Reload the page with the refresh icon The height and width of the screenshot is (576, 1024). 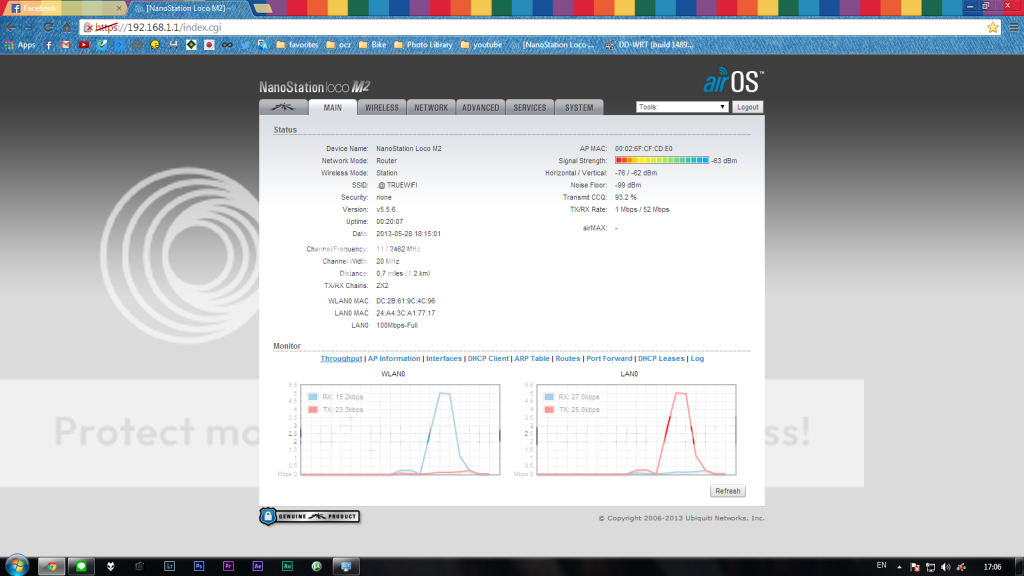tap(48, 27)
